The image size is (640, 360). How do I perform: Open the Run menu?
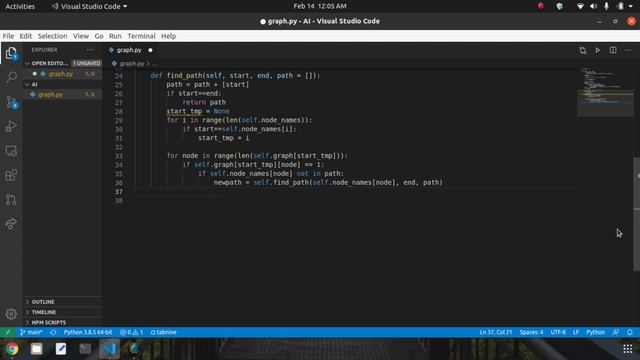coord(115,36)
